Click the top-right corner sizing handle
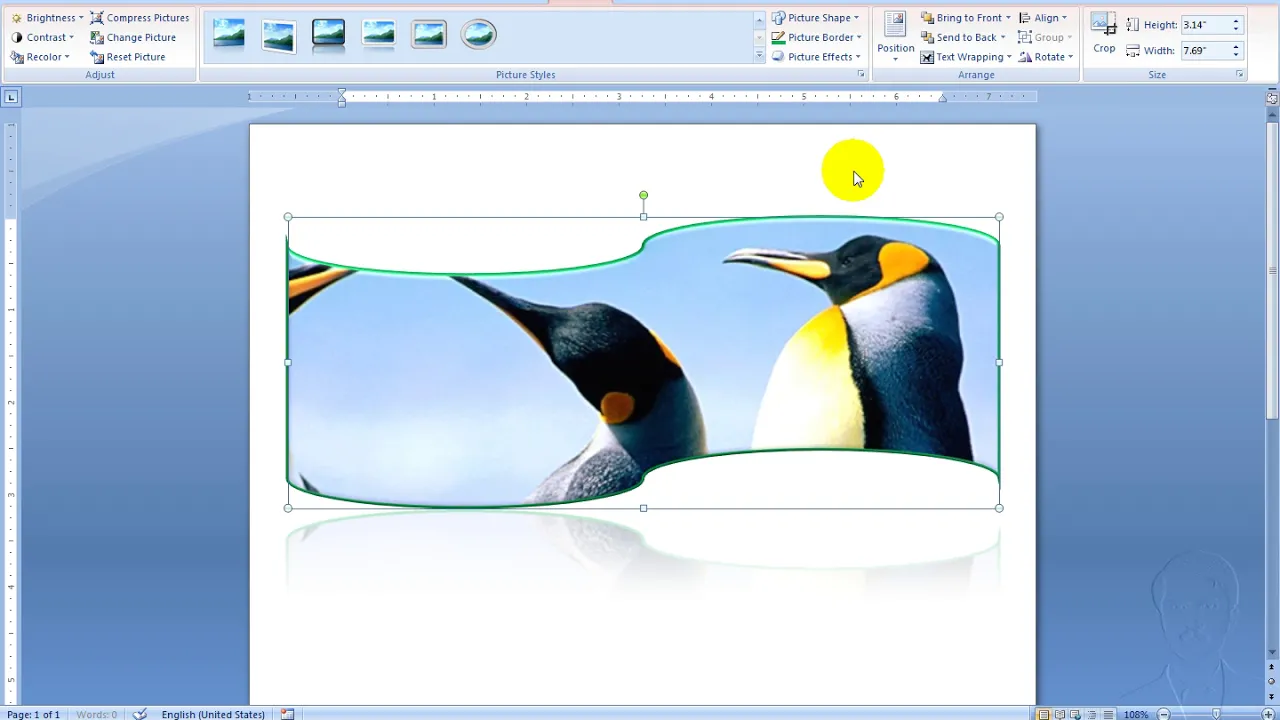The width and height of the screenshot is (1280, 720). click(x=999, y=217)
